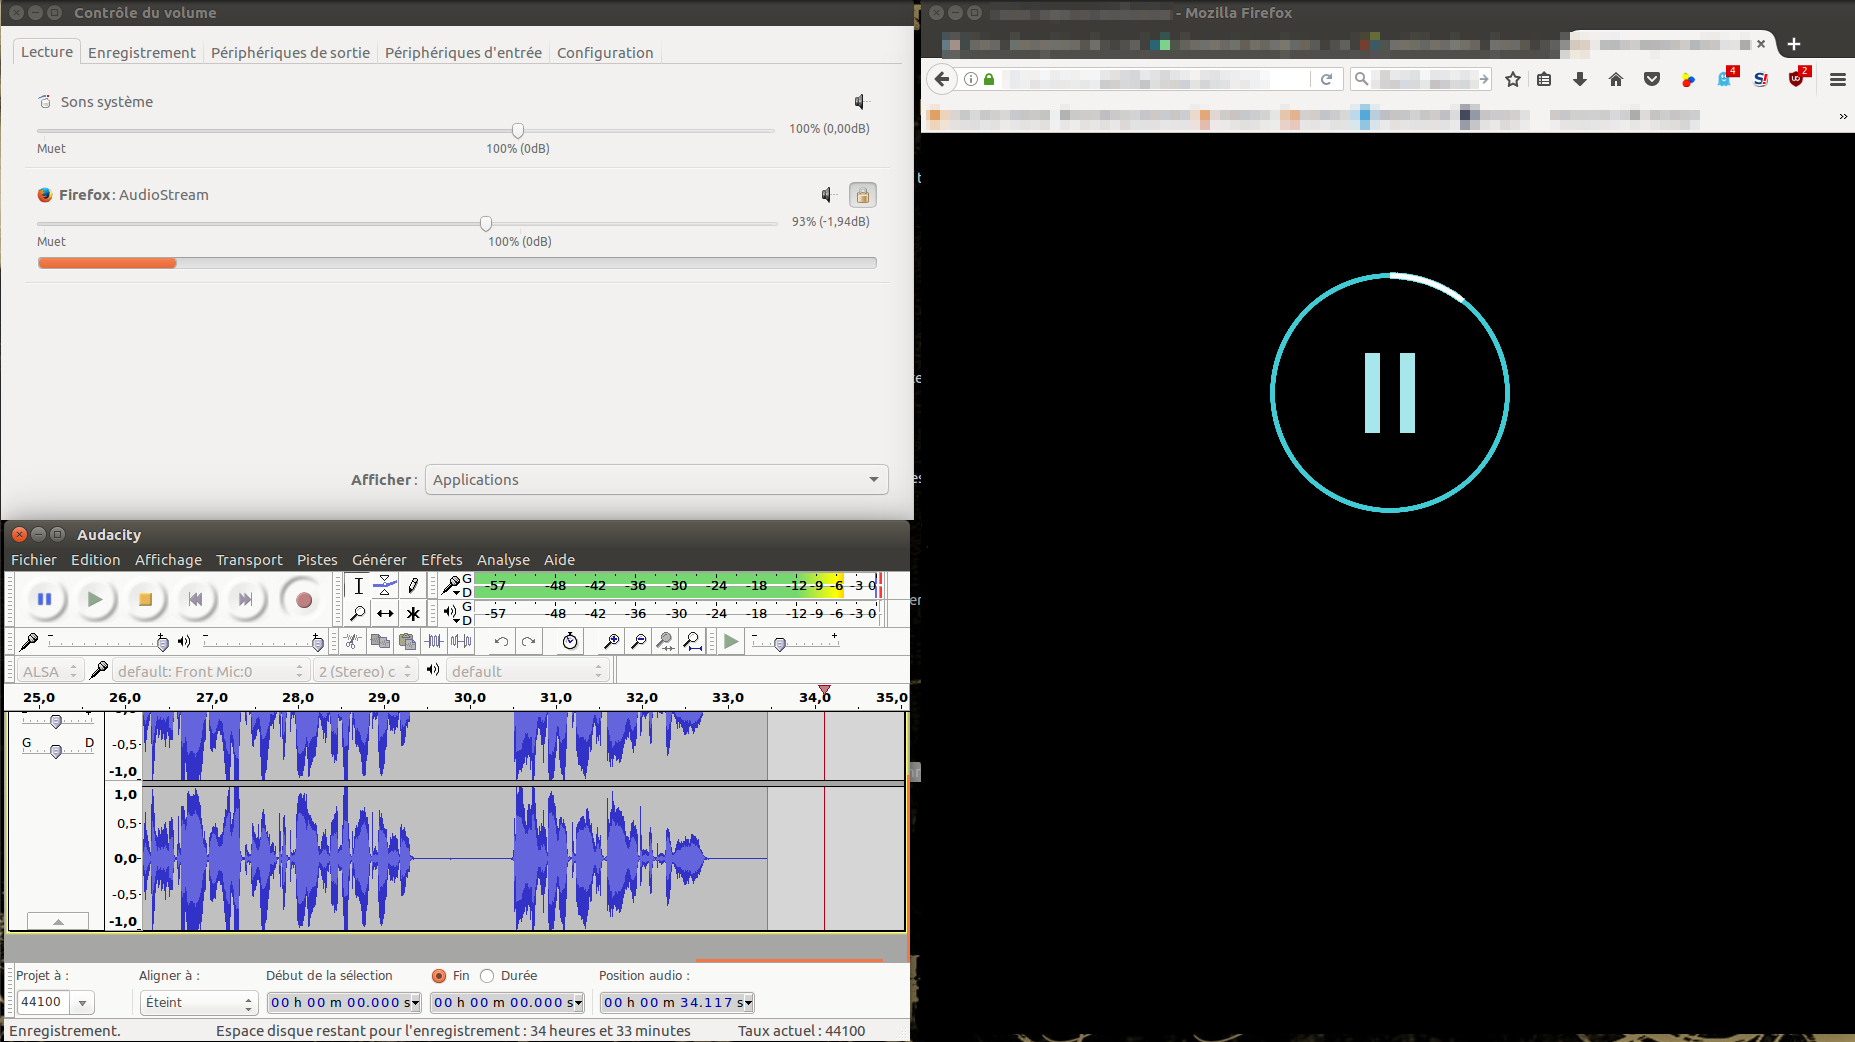Click the Firefox AudioStream volume slider handle

486,224
